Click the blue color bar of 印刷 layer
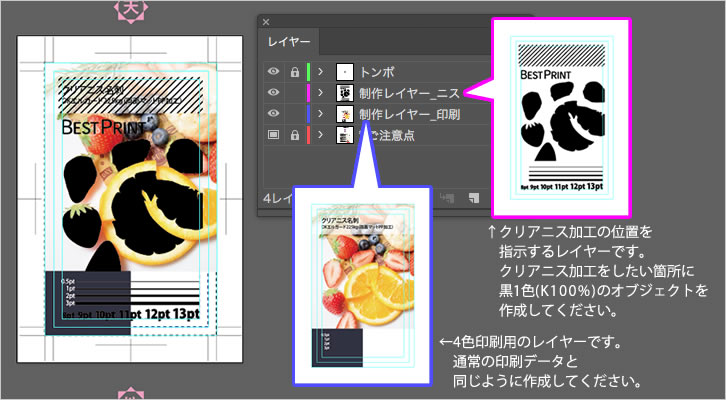Viewport: 726px width, 400px height. point(308,114)
